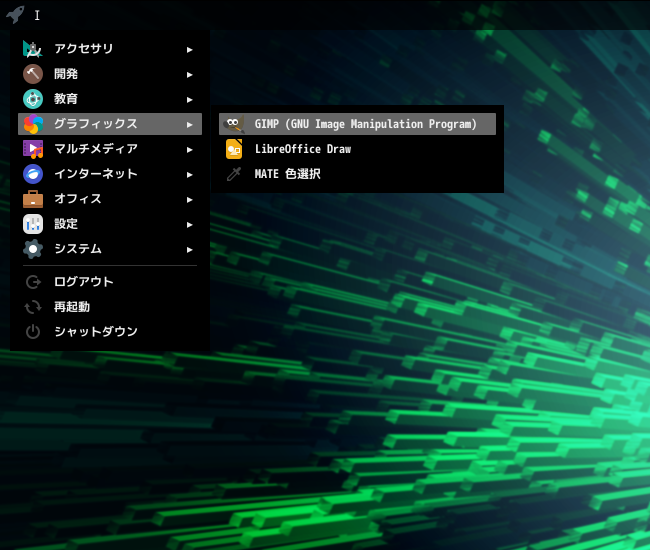The image size is (650, 550).
Task: Expand the インターネット submenu arrow
Action: (x=189, y=174)
